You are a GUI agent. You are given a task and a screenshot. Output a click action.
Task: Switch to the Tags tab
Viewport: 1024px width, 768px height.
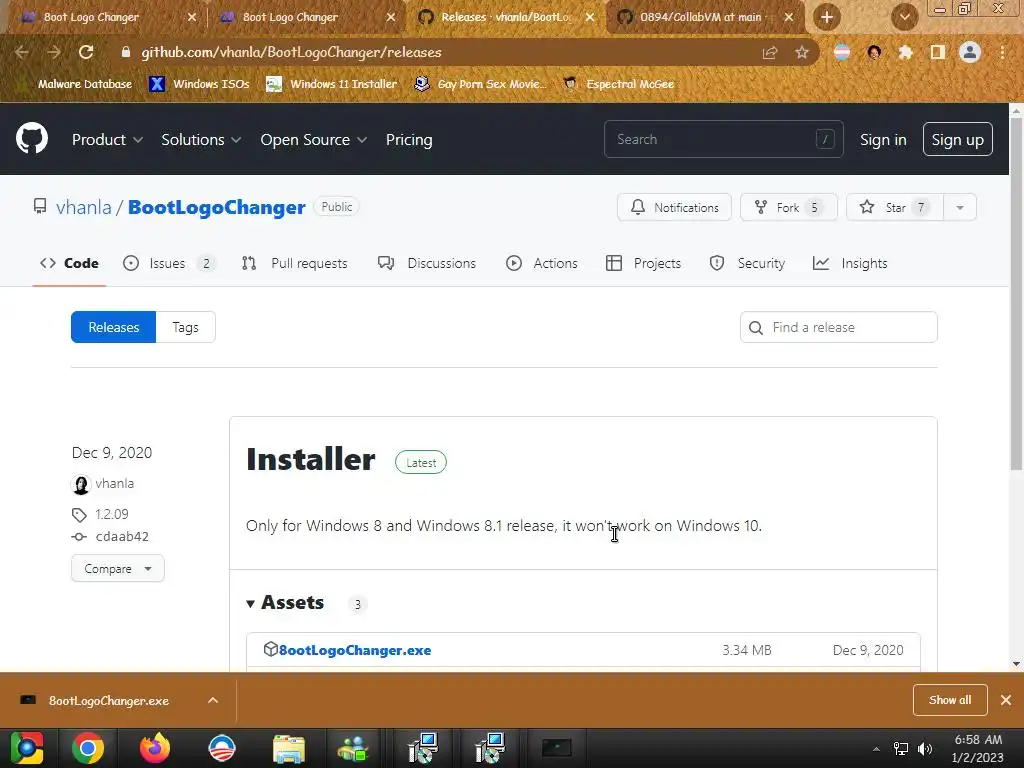[x=185, y=327]
